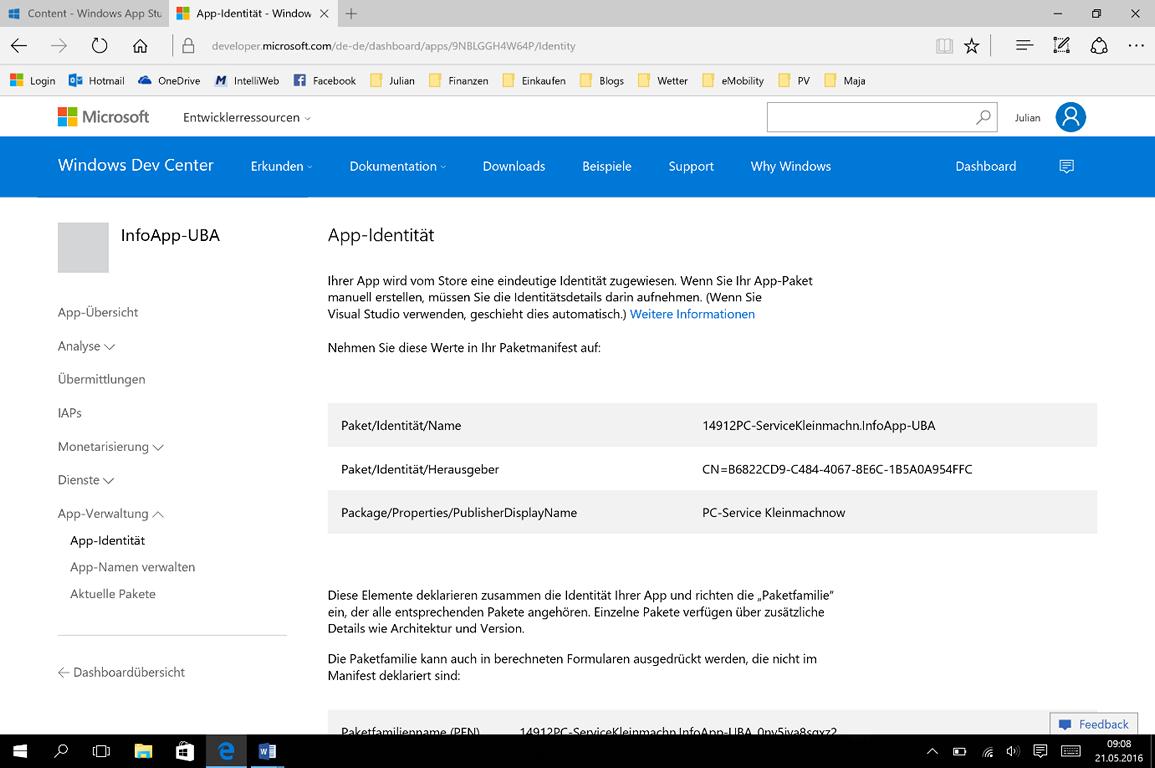Go back with the browser back arrow
The height and width of the screenshot is (768, 1155).
pos(19,46)
